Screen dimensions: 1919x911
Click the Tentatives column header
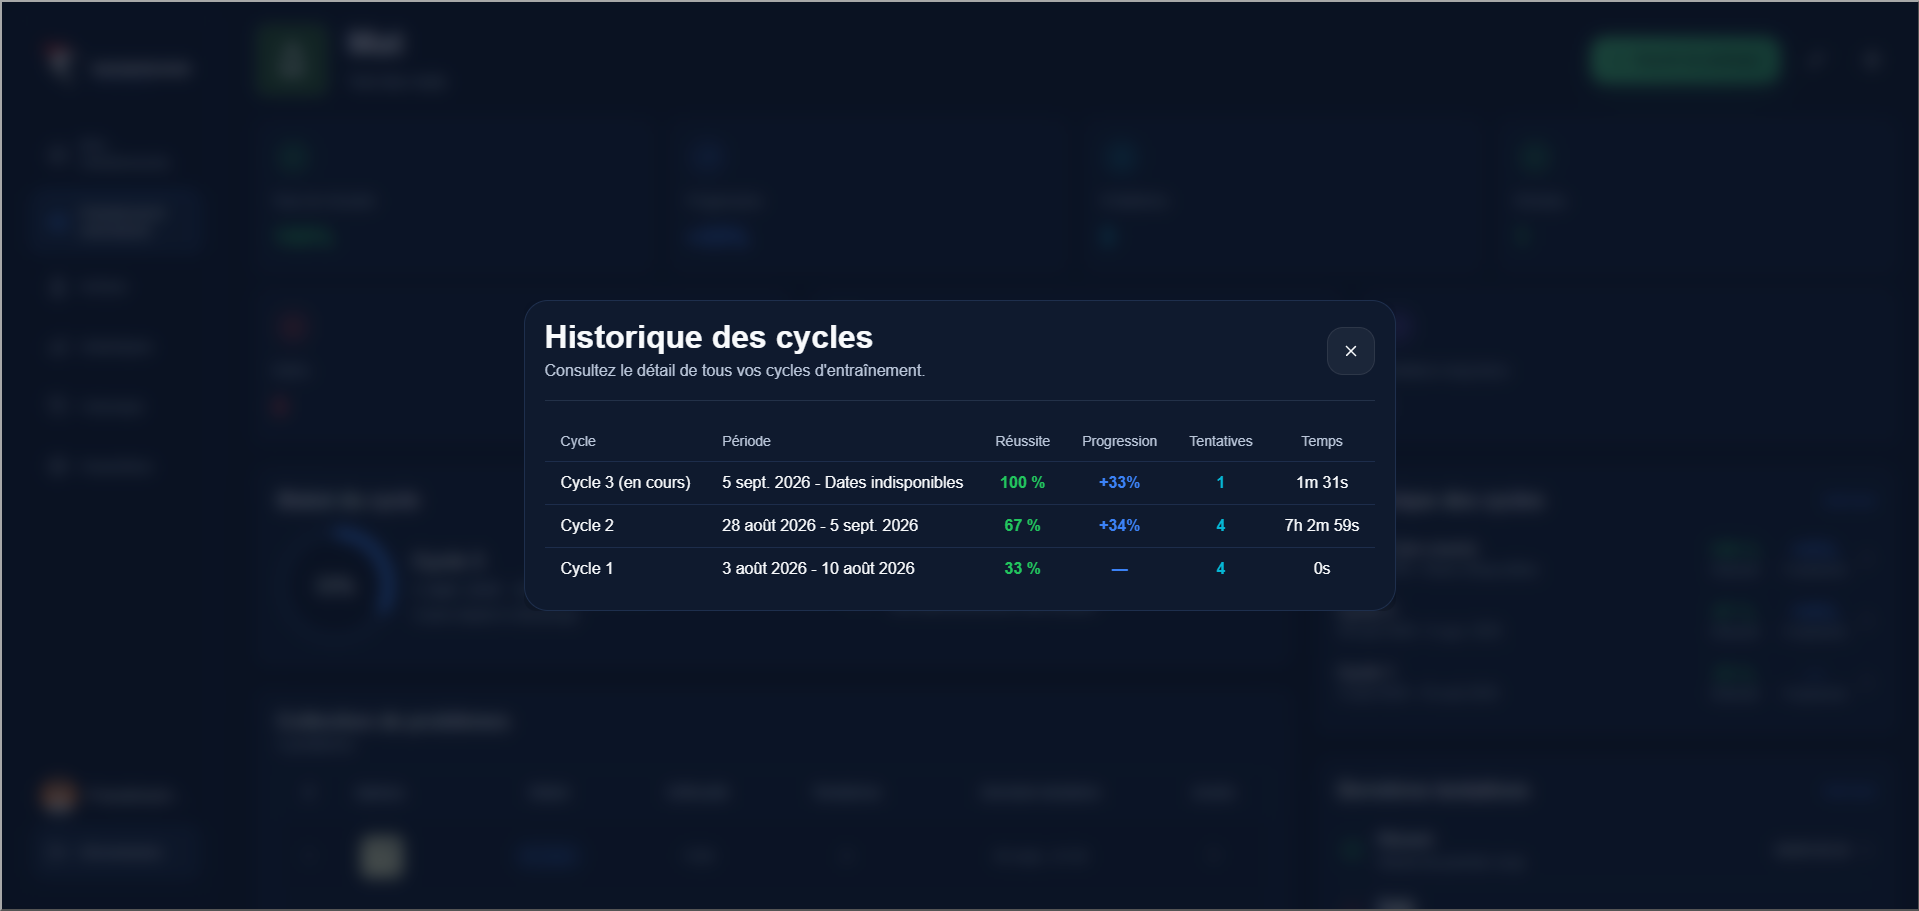click(1220, 441)
